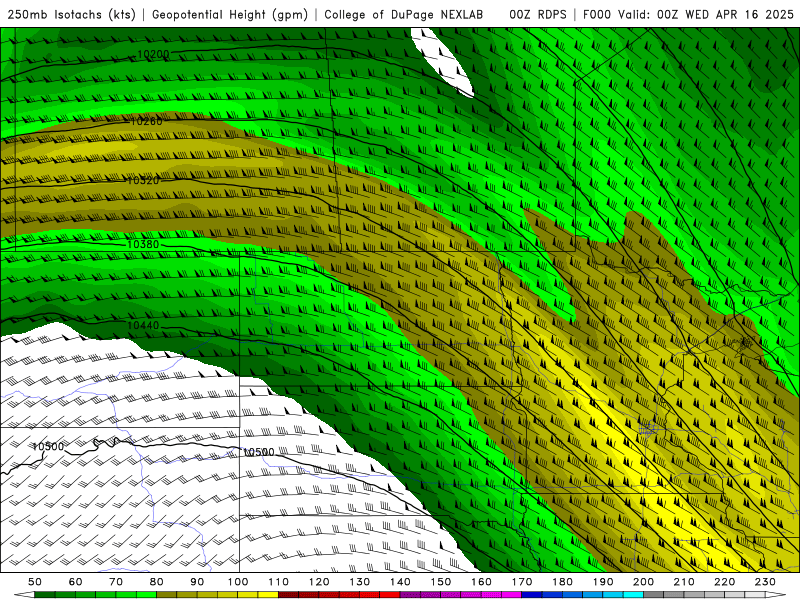Select the 140 legend number
The image size is (800, 600).
pos(400,582)
